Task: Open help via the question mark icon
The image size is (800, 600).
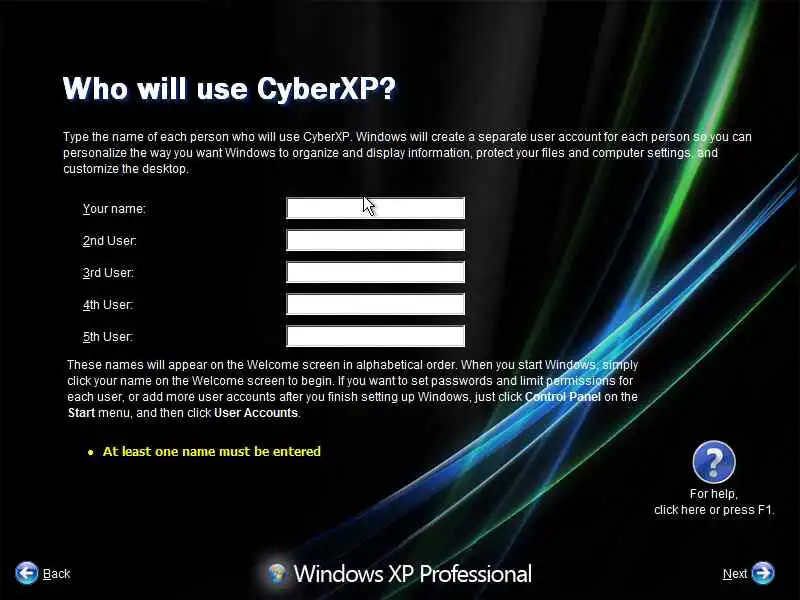Action: click(x=714, y=462)
